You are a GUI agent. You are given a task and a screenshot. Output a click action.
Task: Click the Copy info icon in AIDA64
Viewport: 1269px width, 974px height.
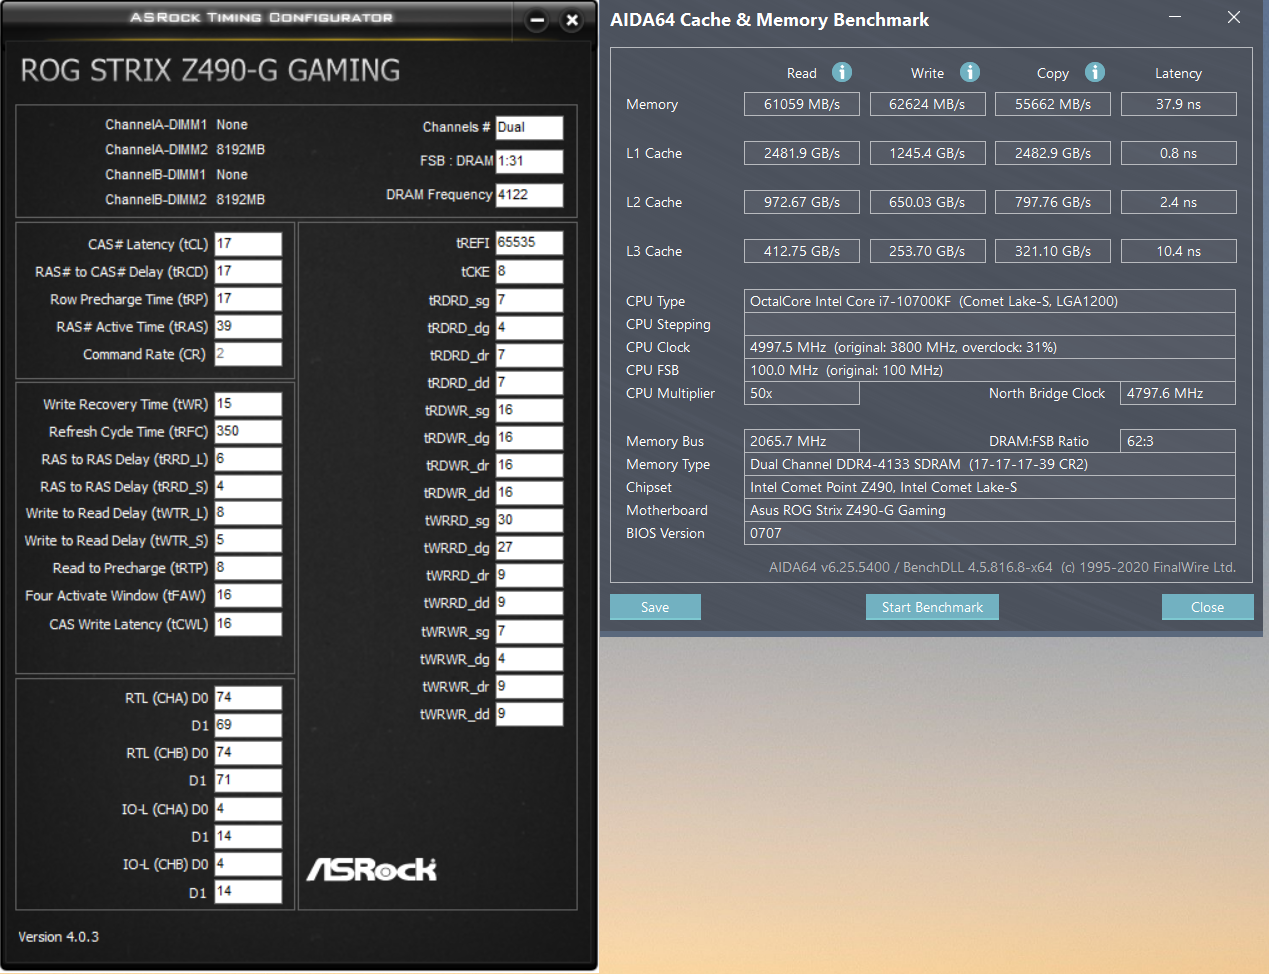click(1095, 72)
